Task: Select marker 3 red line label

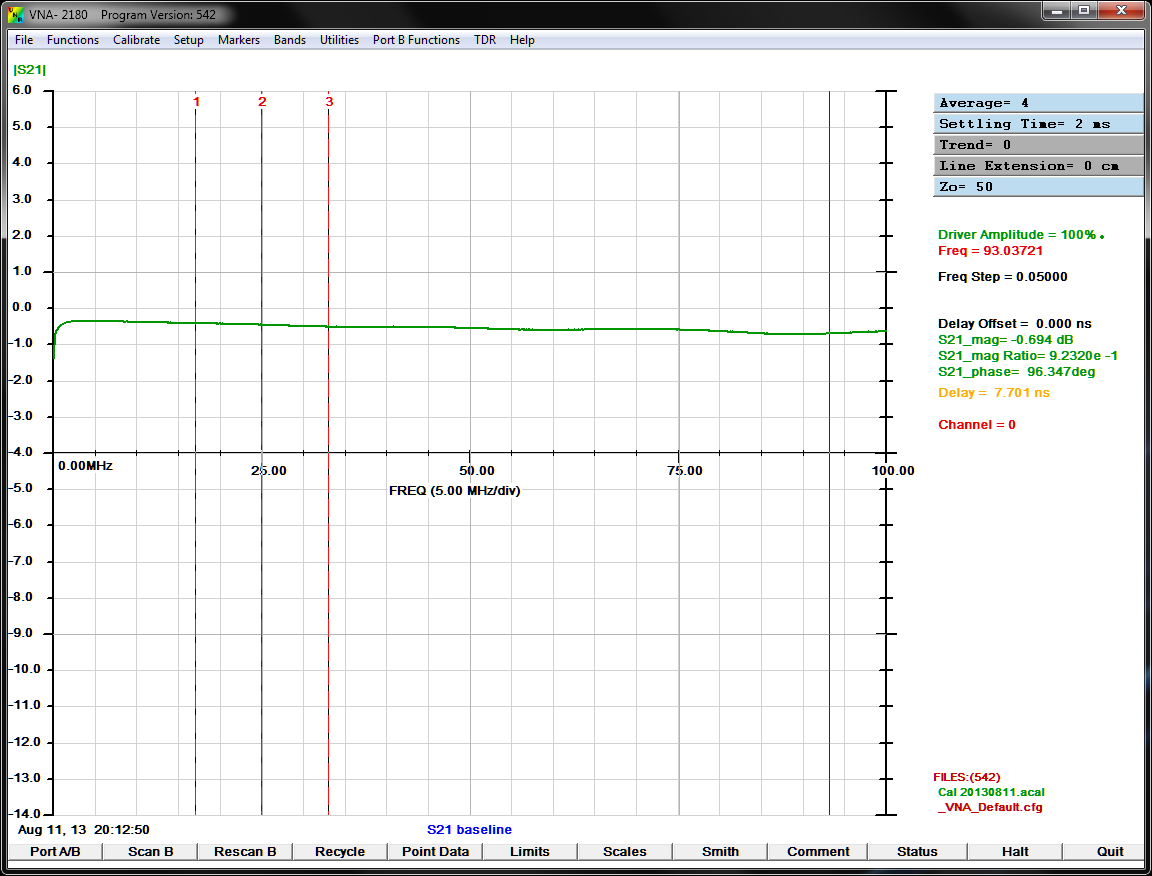Action: pyautogui.click(x=329, y=102)
